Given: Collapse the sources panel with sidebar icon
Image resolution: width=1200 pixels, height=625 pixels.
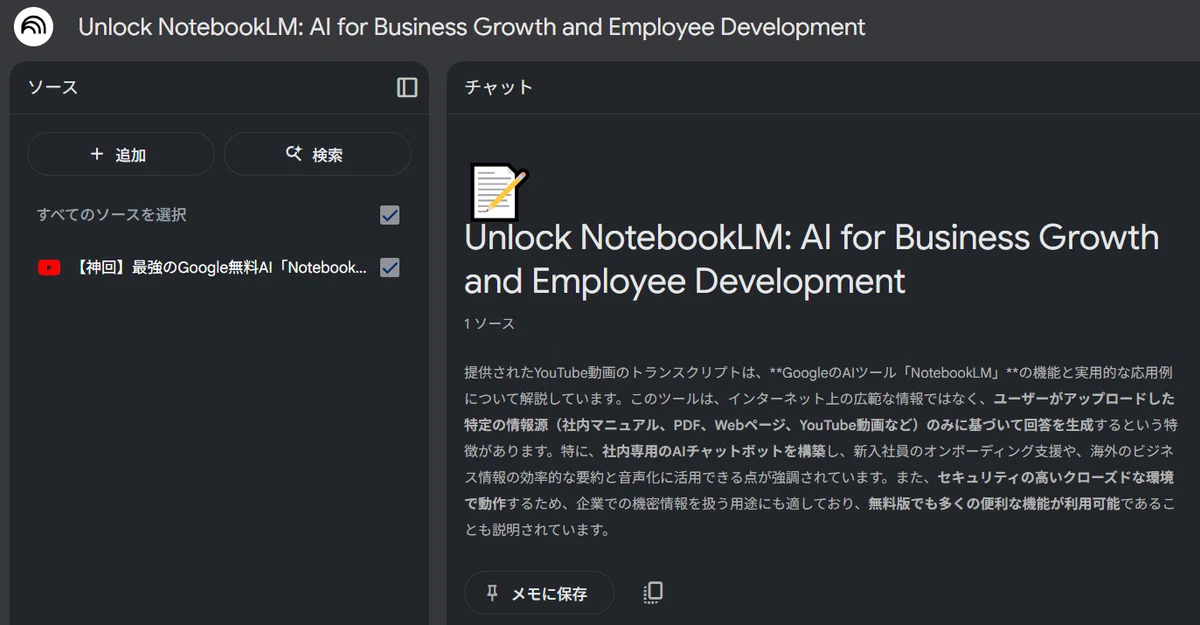Looking at the screenshot, I should click(407, 88).
